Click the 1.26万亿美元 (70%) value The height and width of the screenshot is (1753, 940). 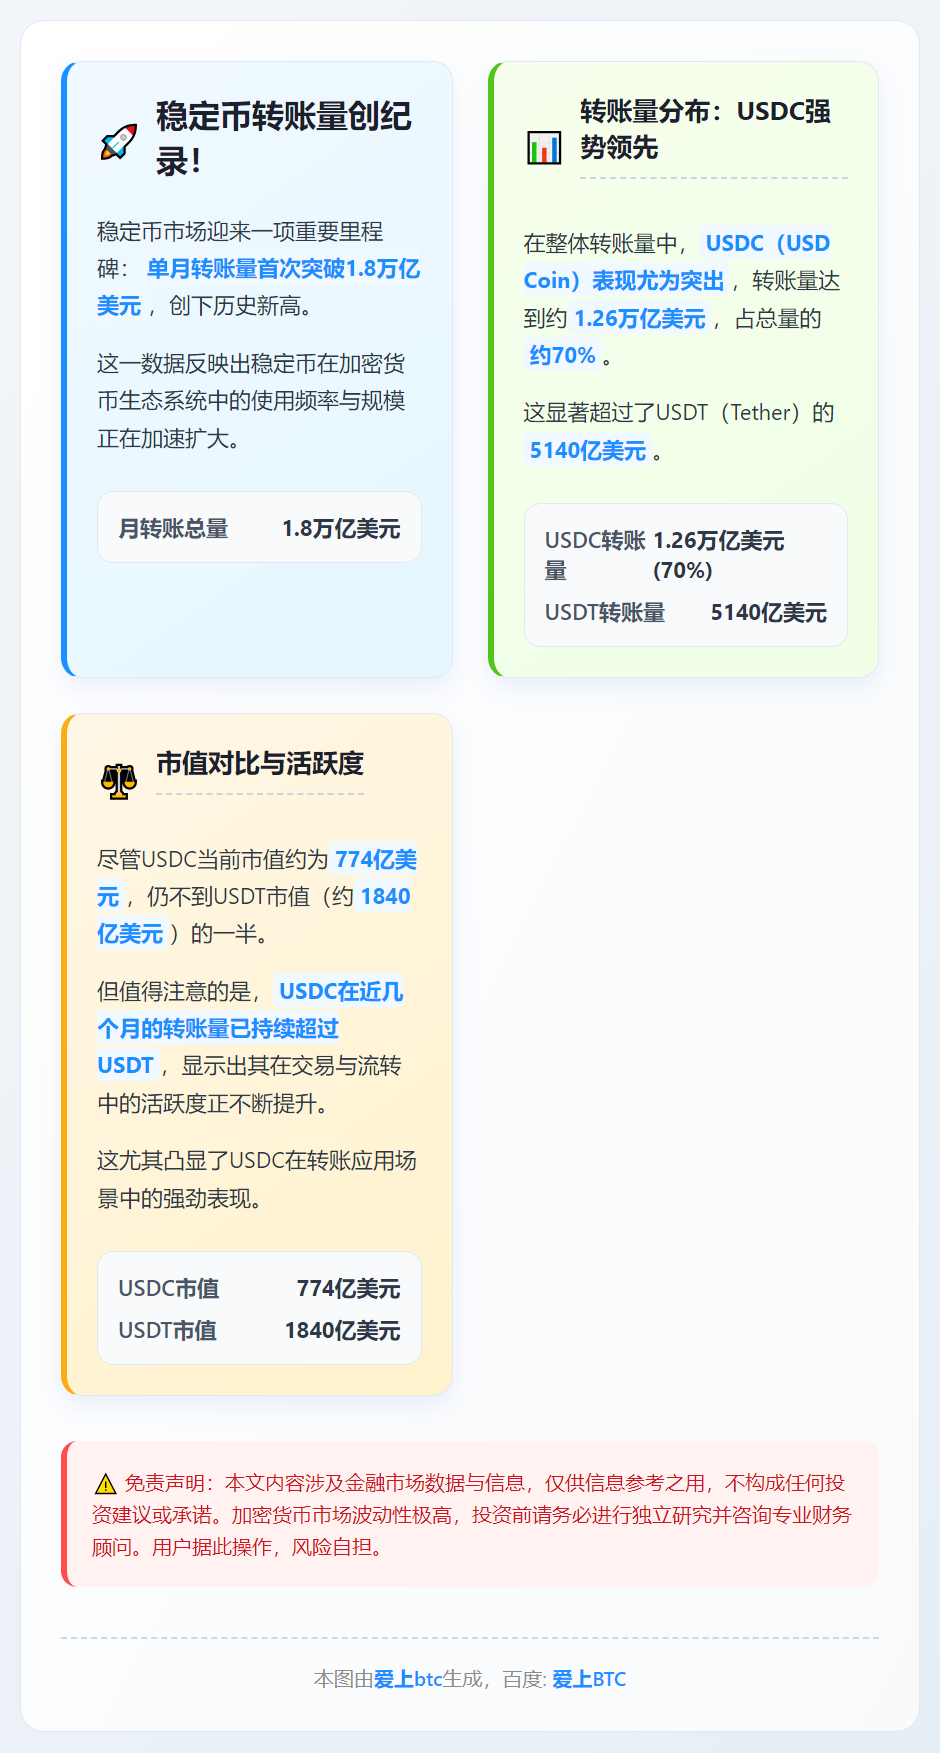[x=718, y=555]
